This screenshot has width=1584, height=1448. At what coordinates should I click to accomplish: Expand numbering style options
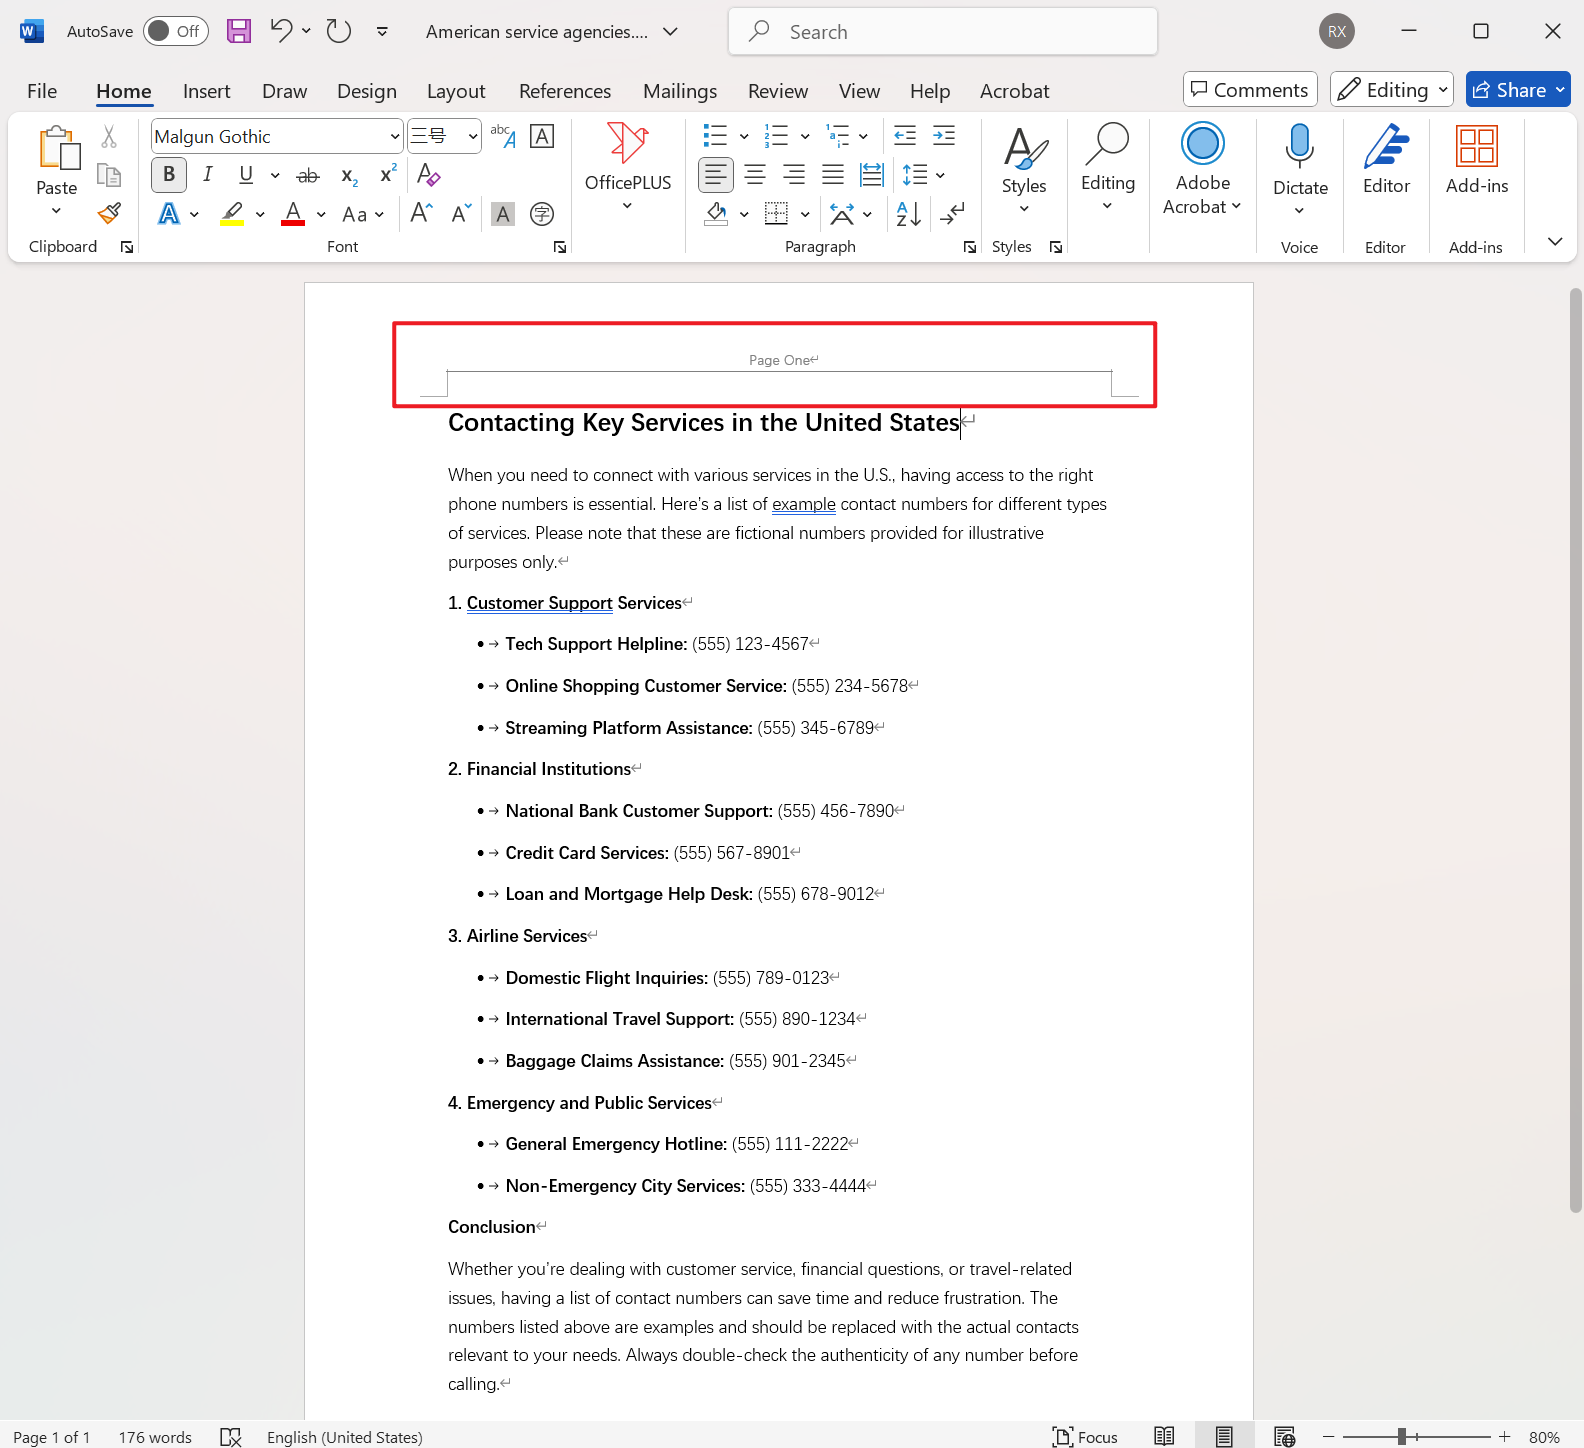pos(805,136)
